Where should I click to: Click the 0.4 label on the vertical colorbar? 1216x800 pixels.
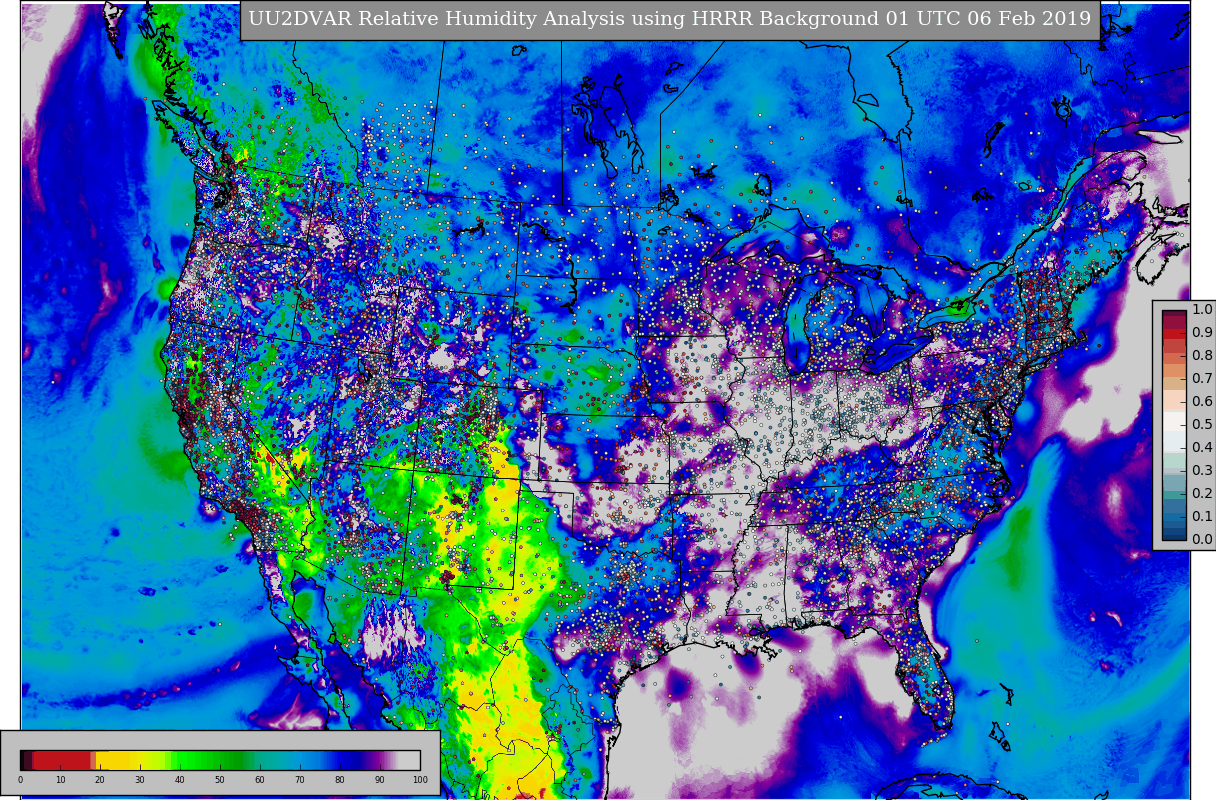click(1202, 448)
